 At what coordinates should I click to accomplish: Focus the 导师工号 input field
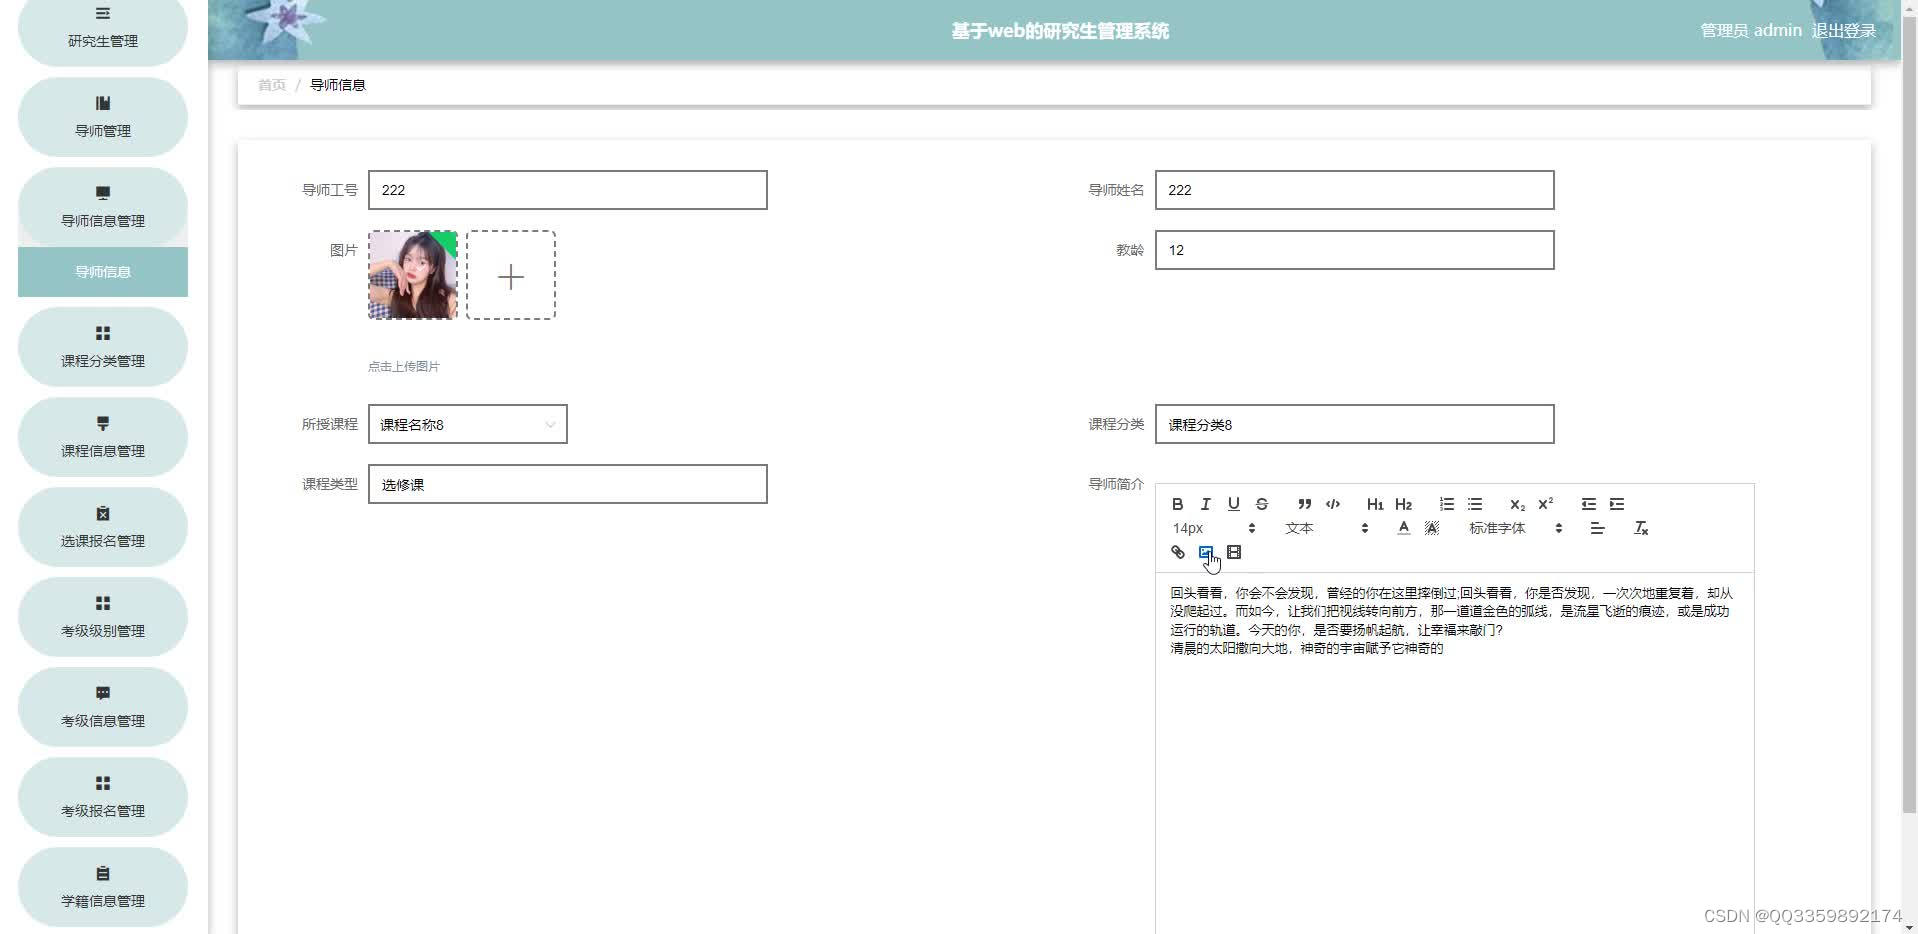coord(567,190)
